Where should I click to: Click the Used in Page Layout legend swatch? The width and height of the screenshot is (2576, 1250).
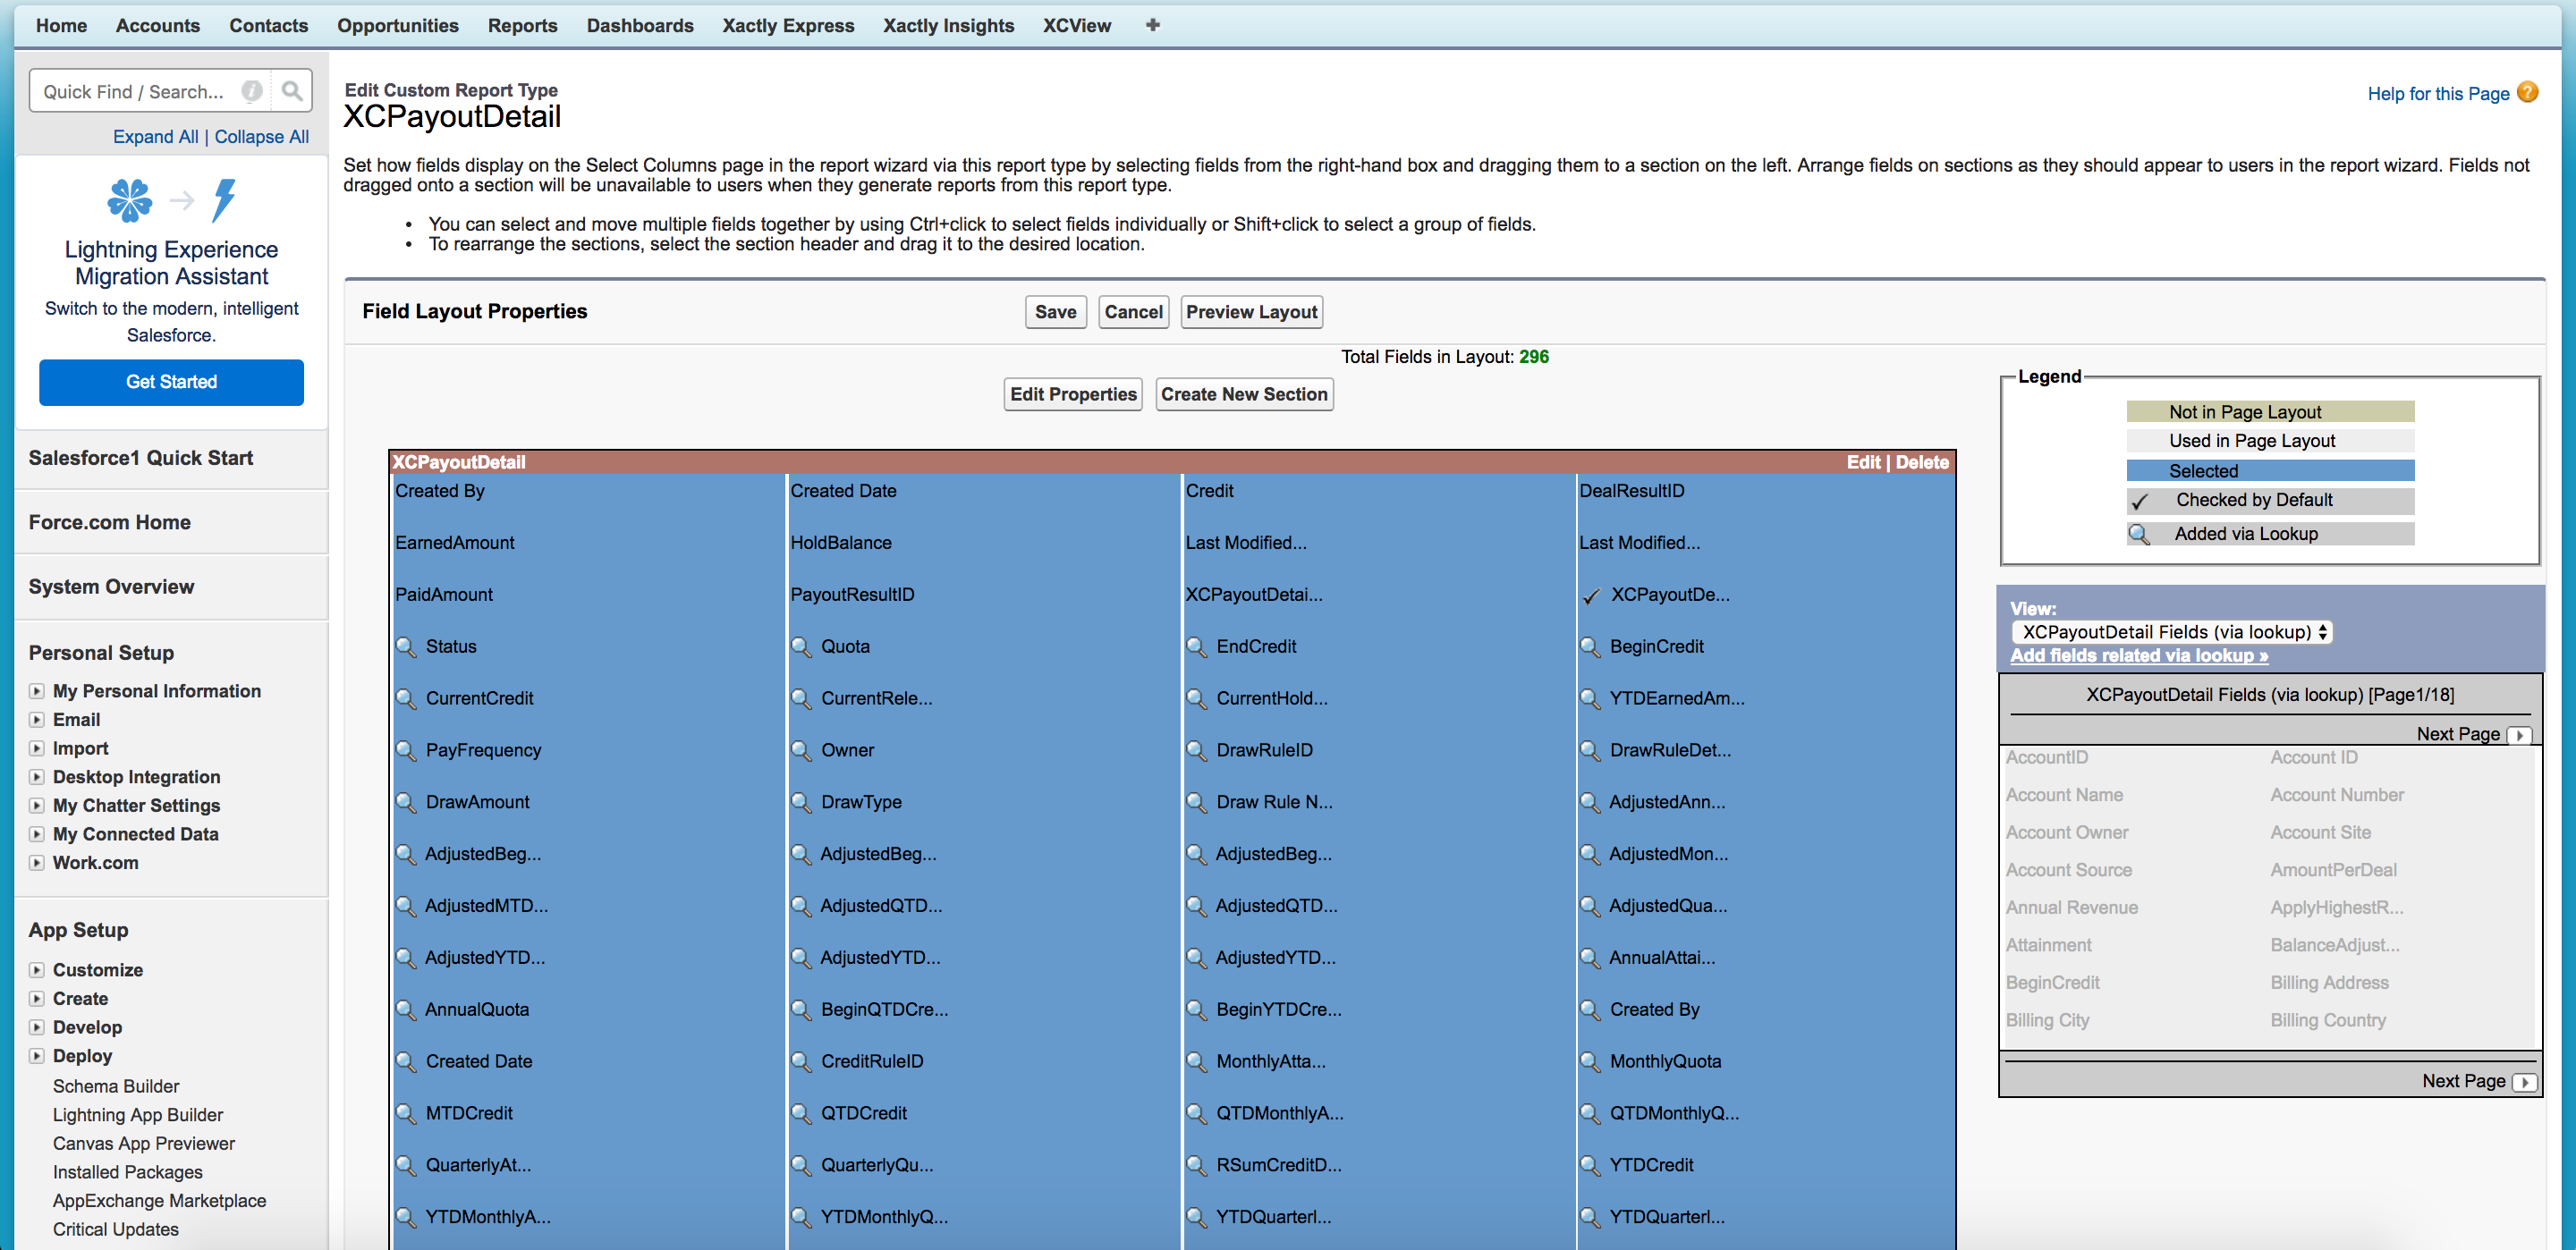pyautogui.click(x=2270, y=441)
